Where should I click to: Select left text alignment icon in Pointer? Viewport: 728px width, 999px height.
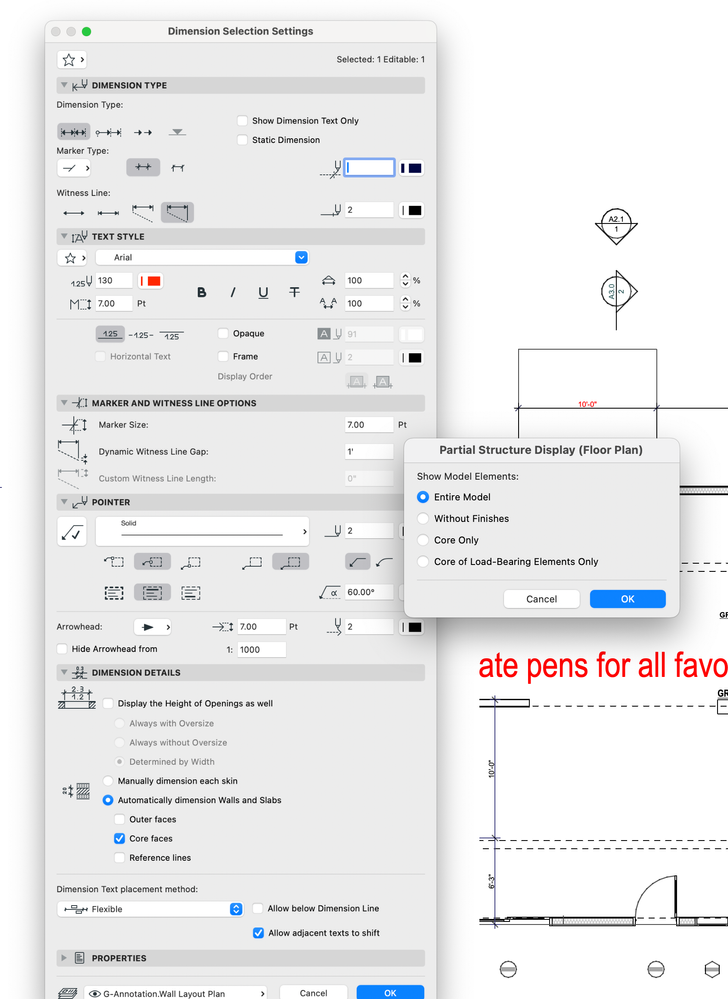coord(114,593)
